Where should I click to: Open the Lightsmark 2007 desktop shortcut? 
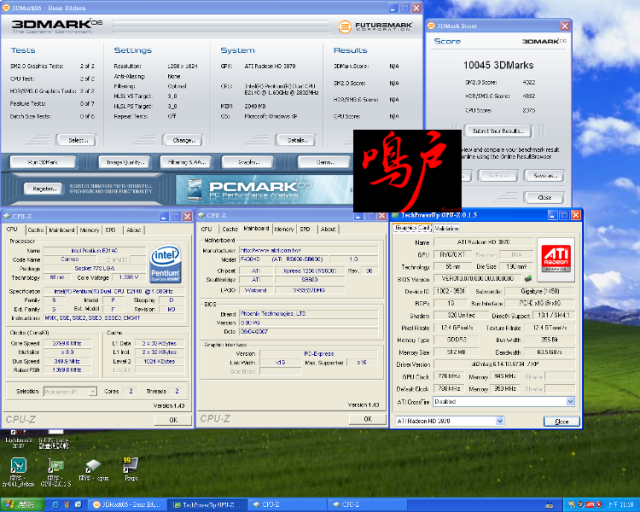[18, 439]
